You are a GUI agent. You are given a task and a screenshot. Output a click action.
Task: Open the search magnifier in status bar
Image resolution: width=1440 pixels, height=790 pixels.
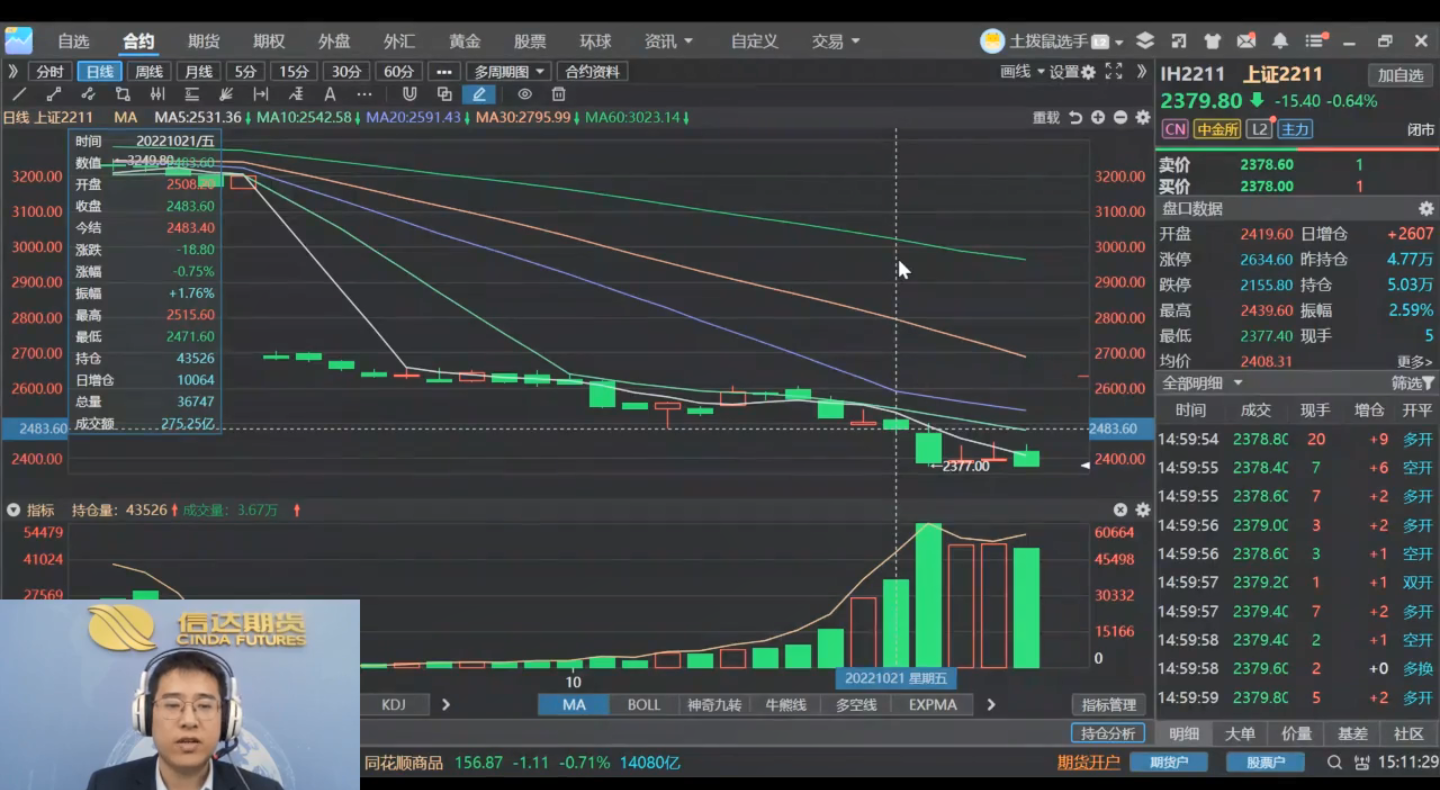pos(1335,763)
